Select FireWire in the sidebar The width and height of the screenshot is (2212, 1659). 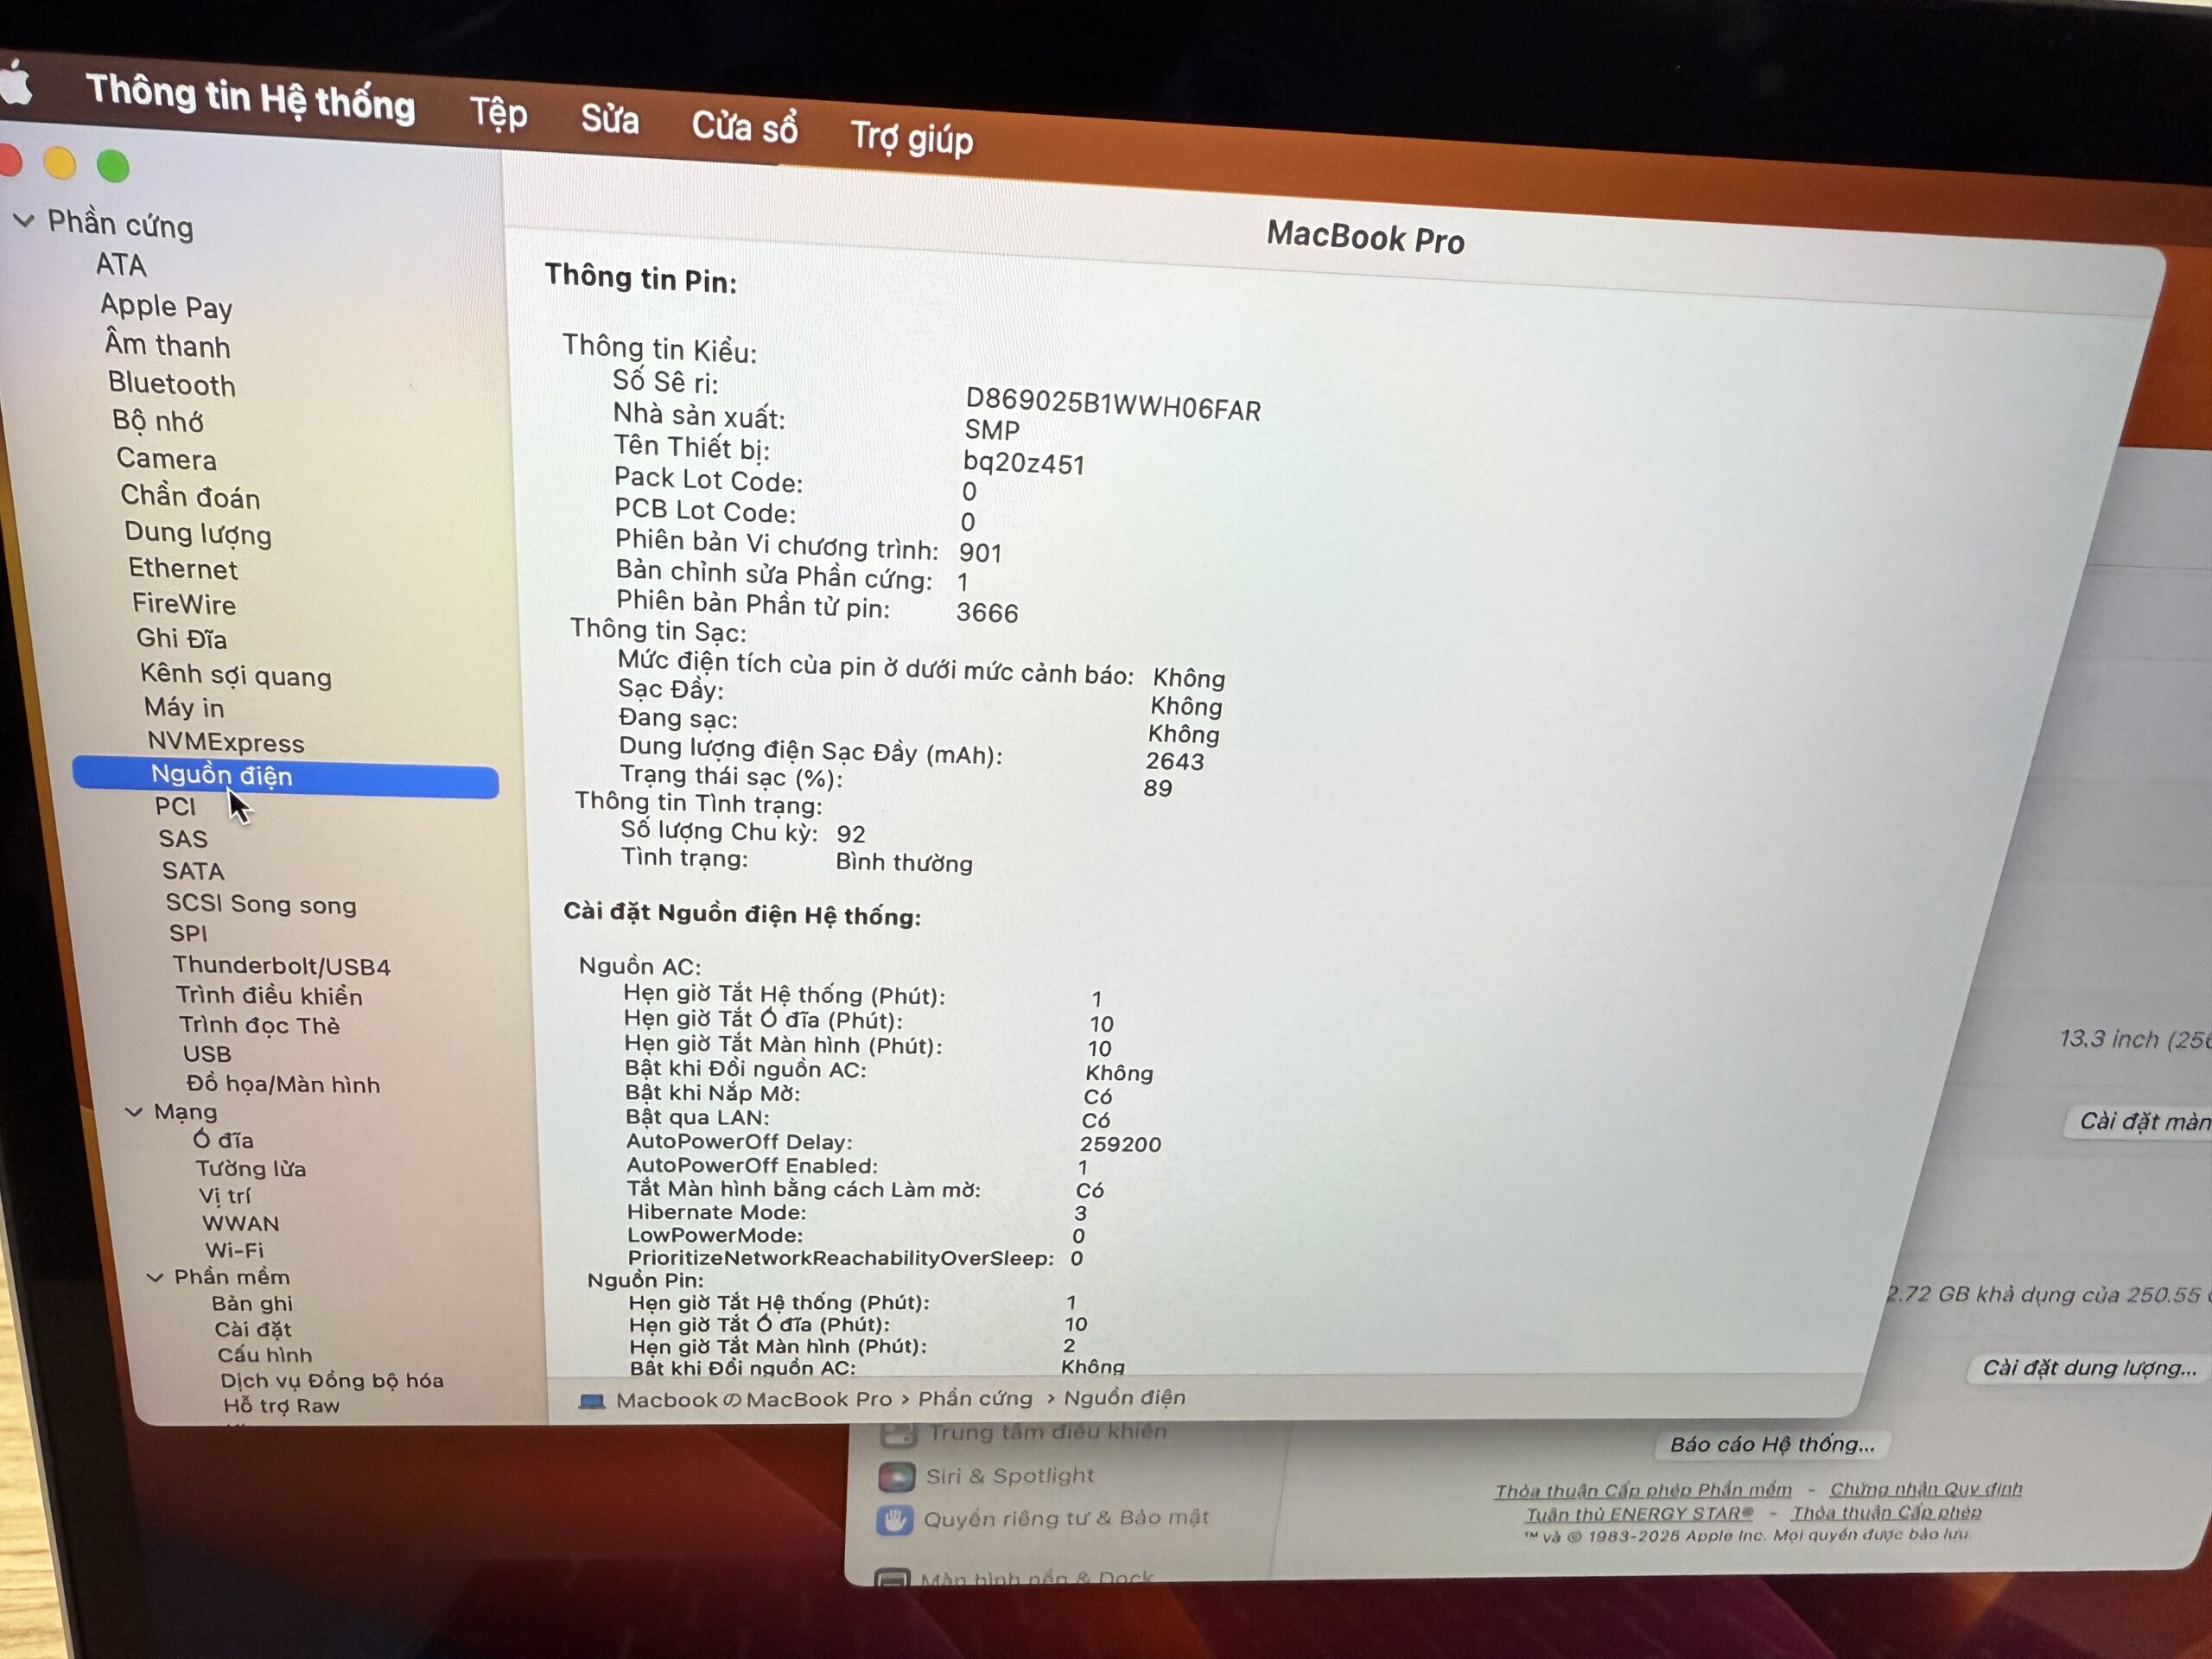click(x=184, y=604)
